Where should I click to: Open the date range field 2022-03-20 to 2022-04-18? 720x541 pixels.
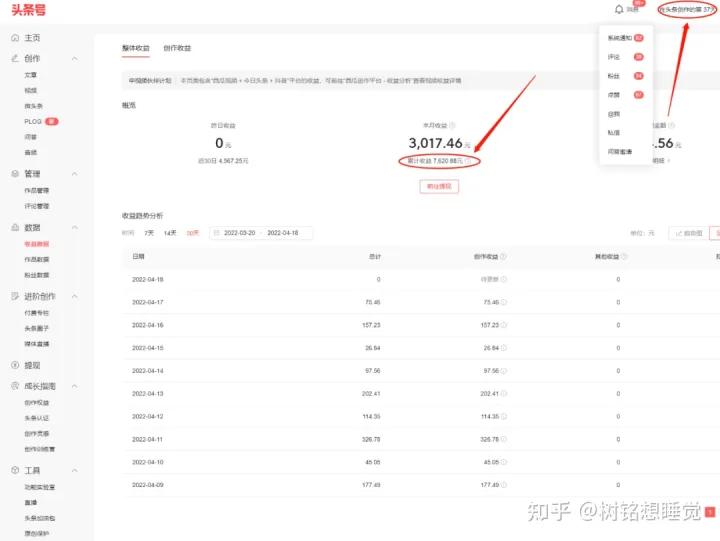pos(261,233)
